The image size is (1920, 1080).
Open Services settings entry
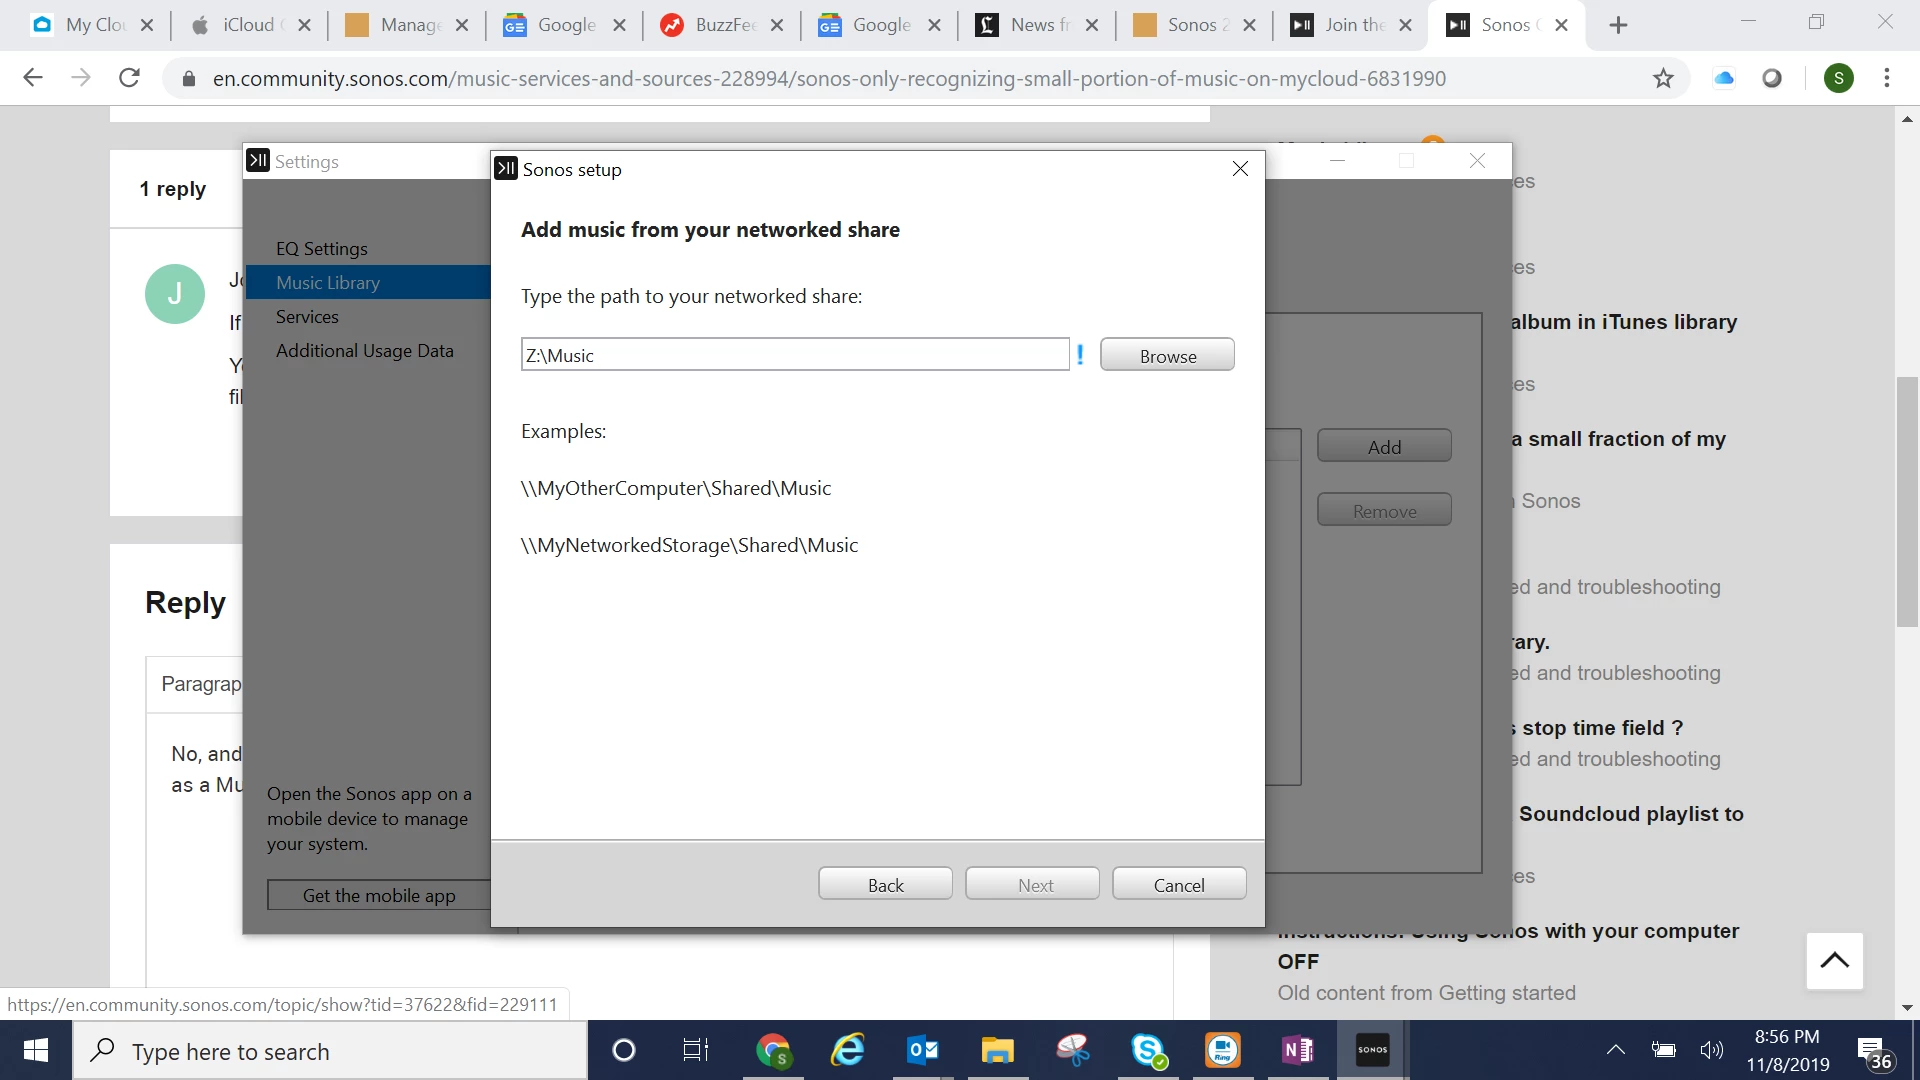coord(307,317)
